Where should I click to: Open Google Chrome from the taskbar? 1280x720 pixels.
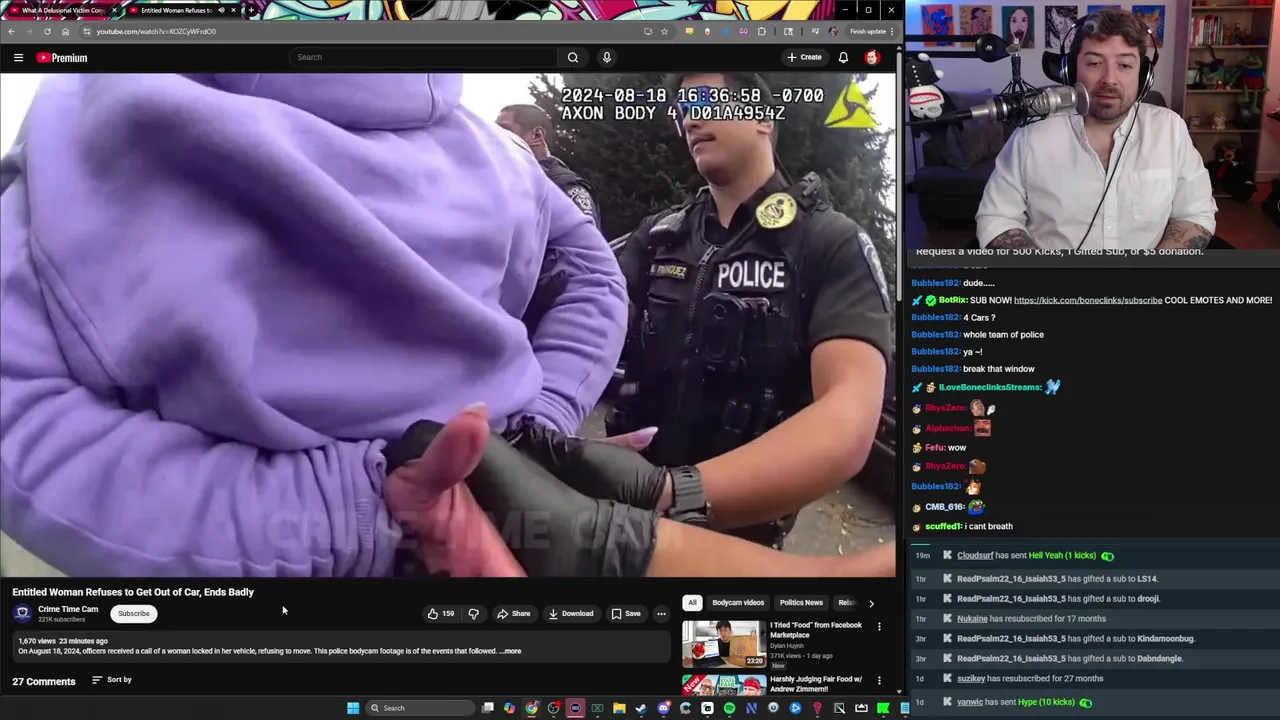coord(531,708)
